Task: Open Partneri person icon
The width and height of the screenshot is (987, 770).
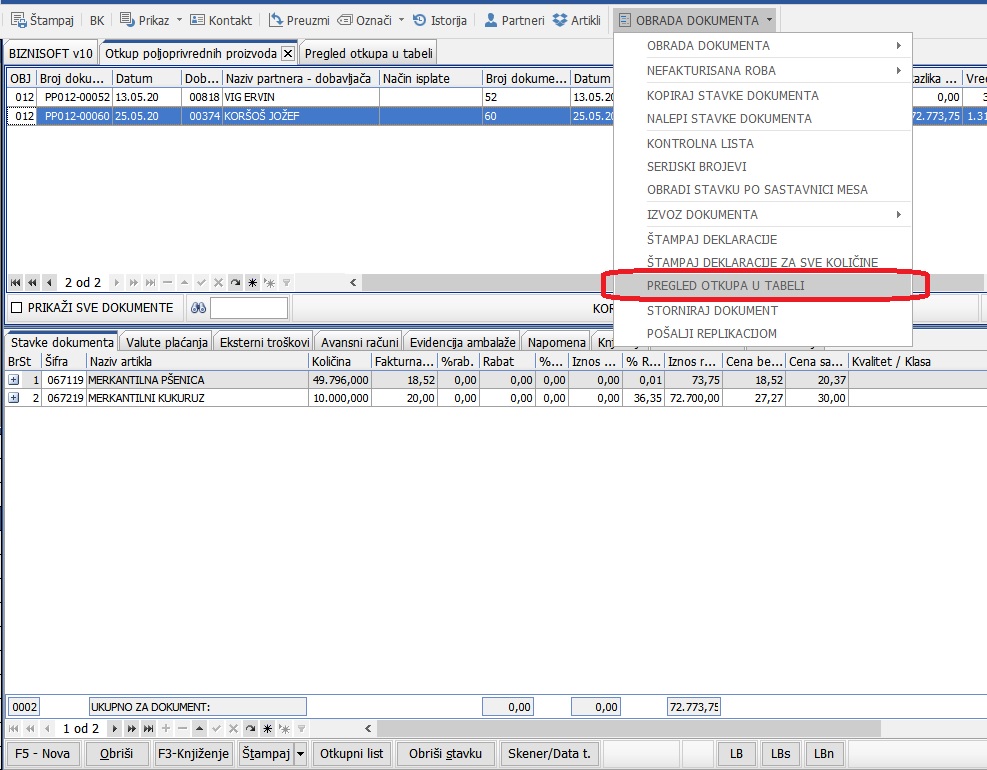Action: pos(491,20)
